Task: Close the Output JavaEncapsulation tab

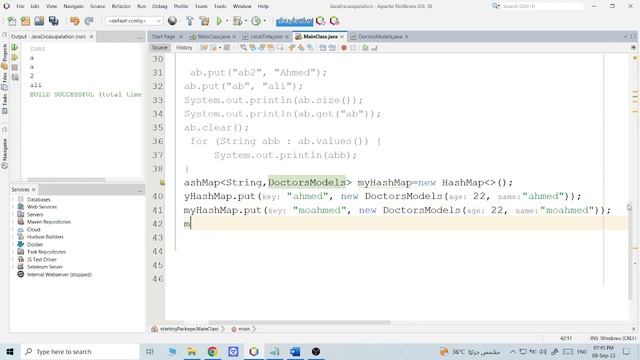Action: click(x=91, y=36)
